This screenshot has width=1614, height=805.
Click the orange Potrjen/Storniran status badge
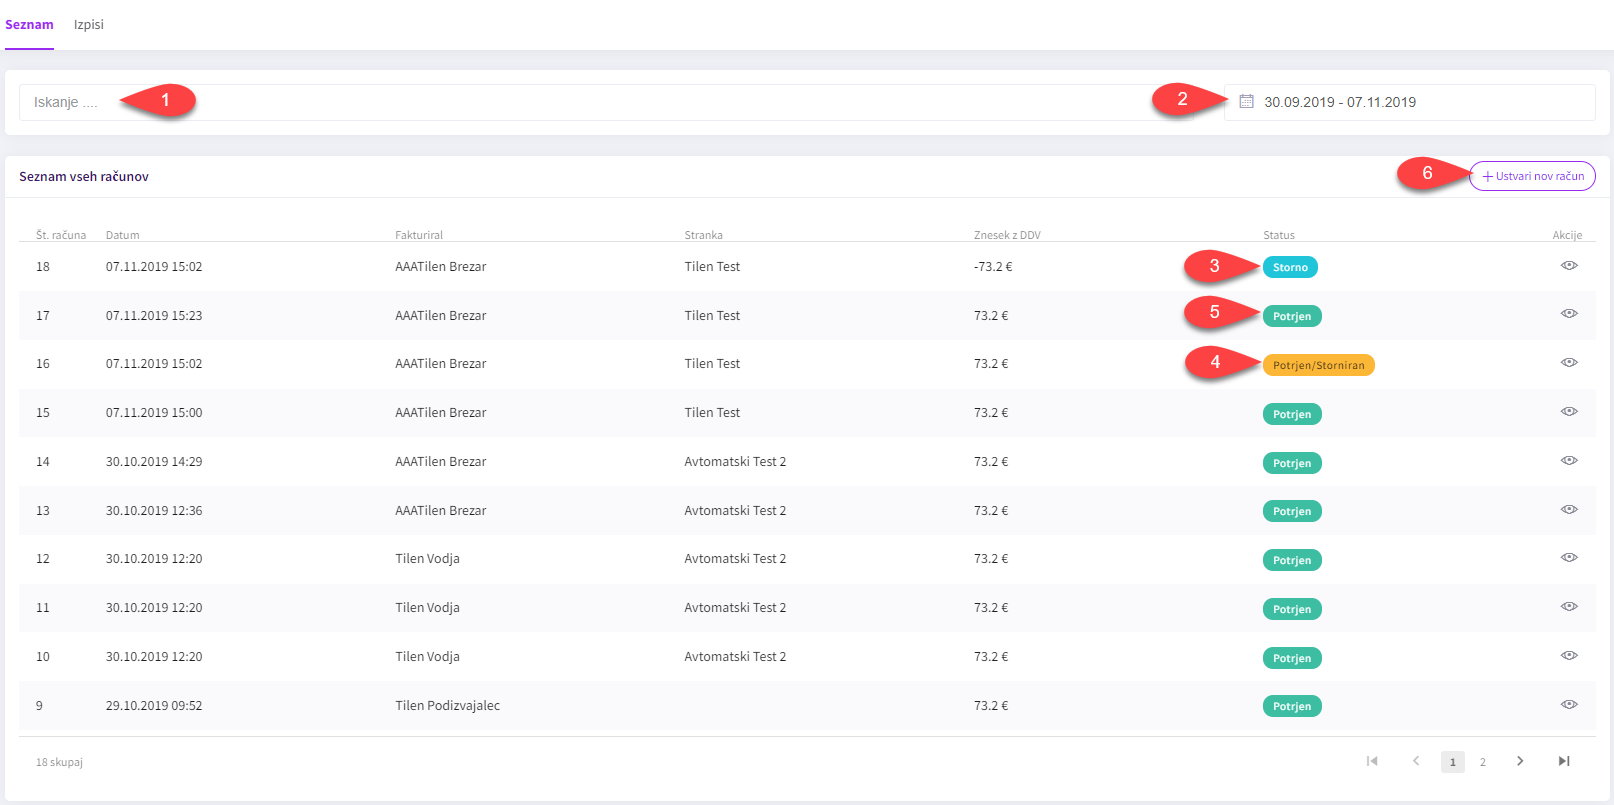[1318, 365]
